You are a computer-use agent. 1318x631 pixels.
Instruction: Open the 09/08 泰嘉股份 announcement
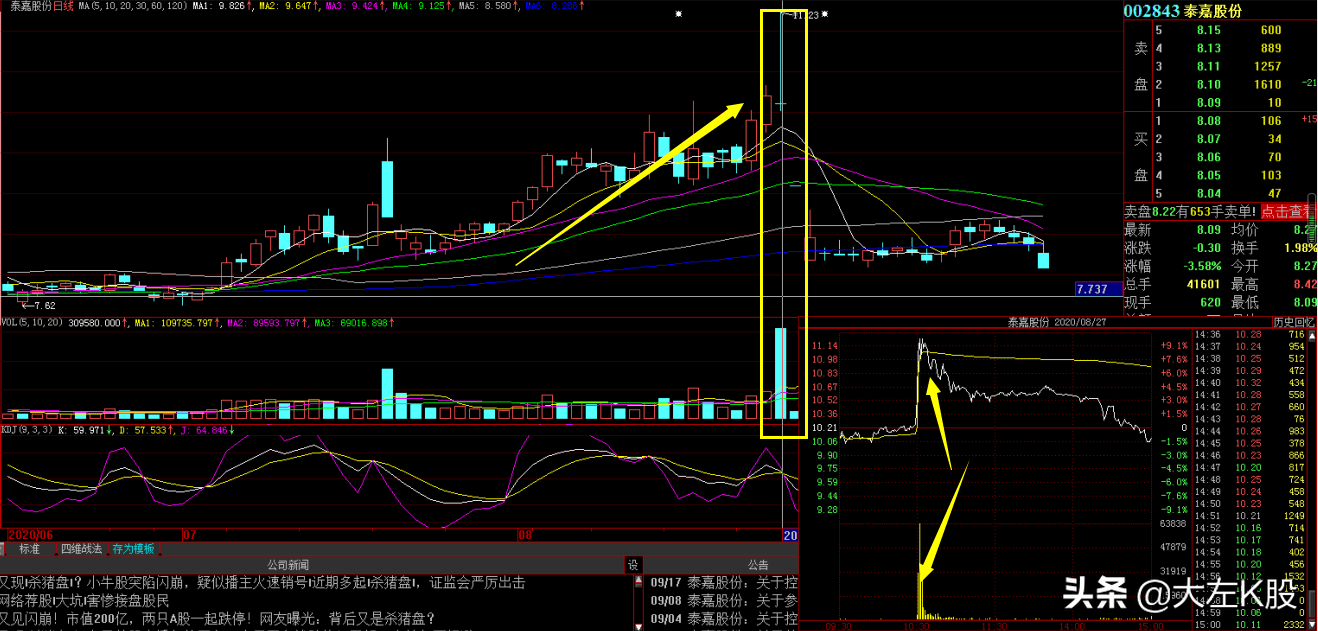[x=724, y=601]
